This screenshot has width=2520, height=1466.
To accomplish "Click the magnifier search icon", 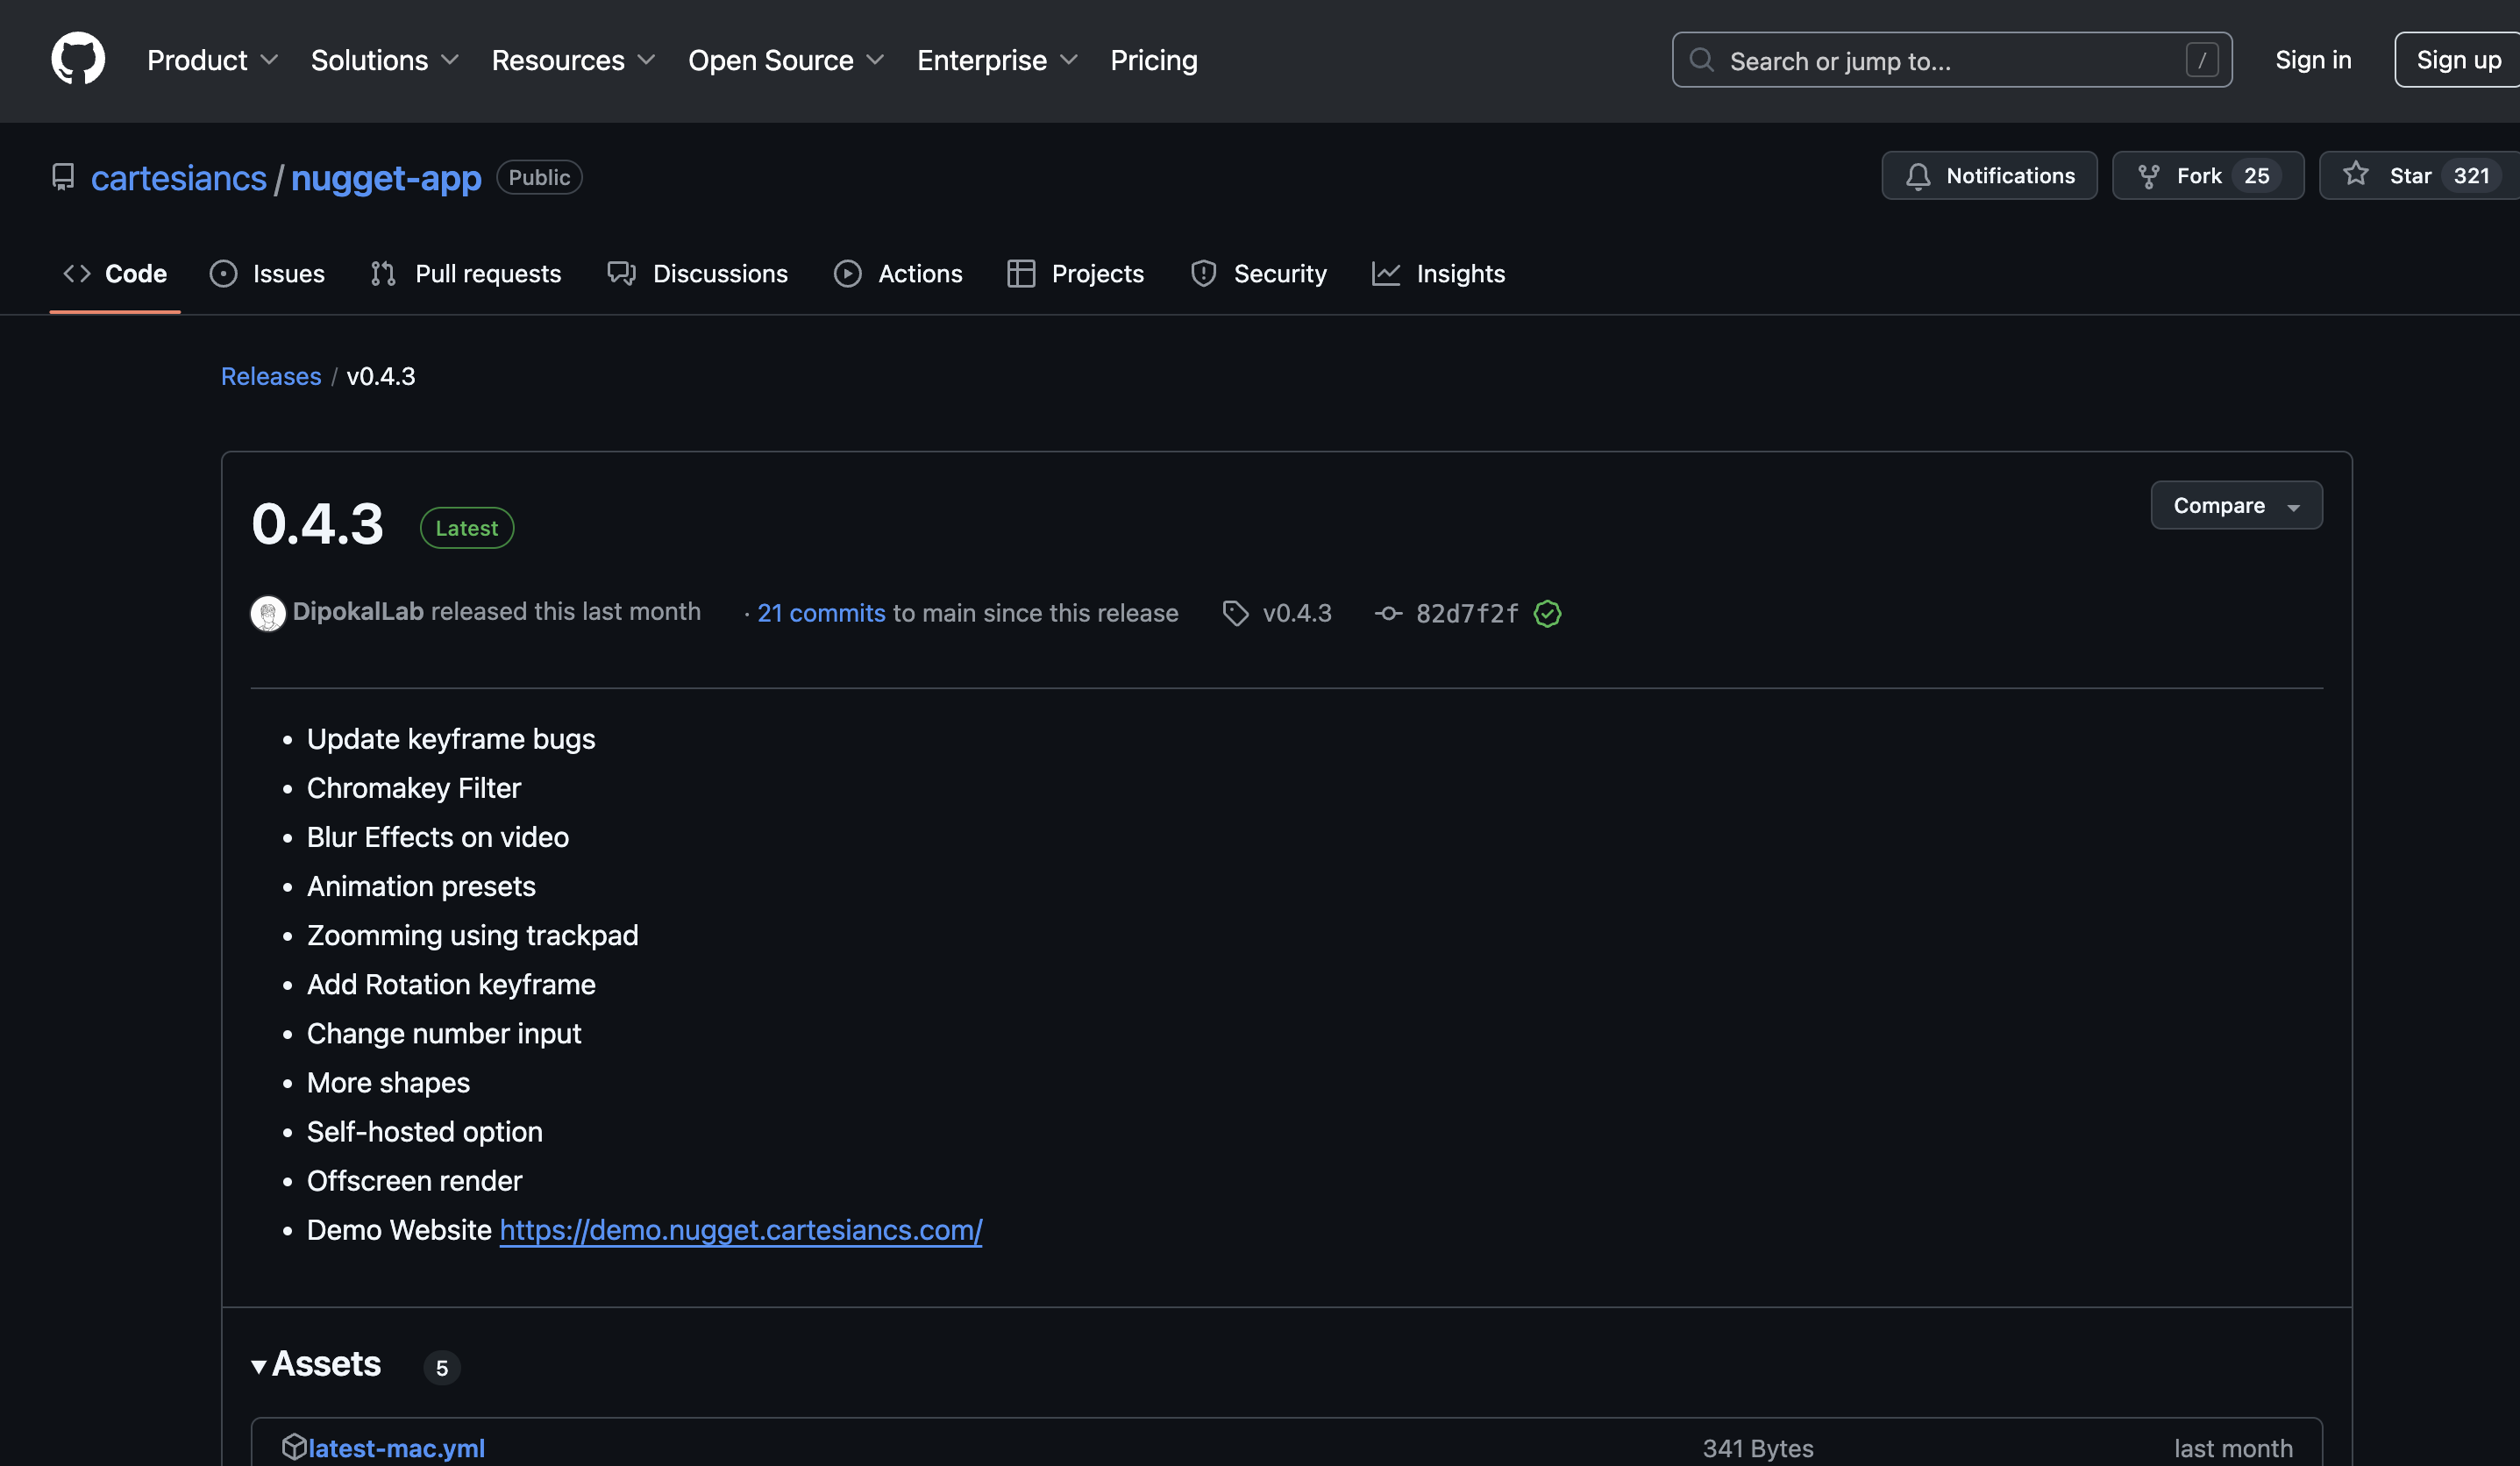I will pos(1701,60).
